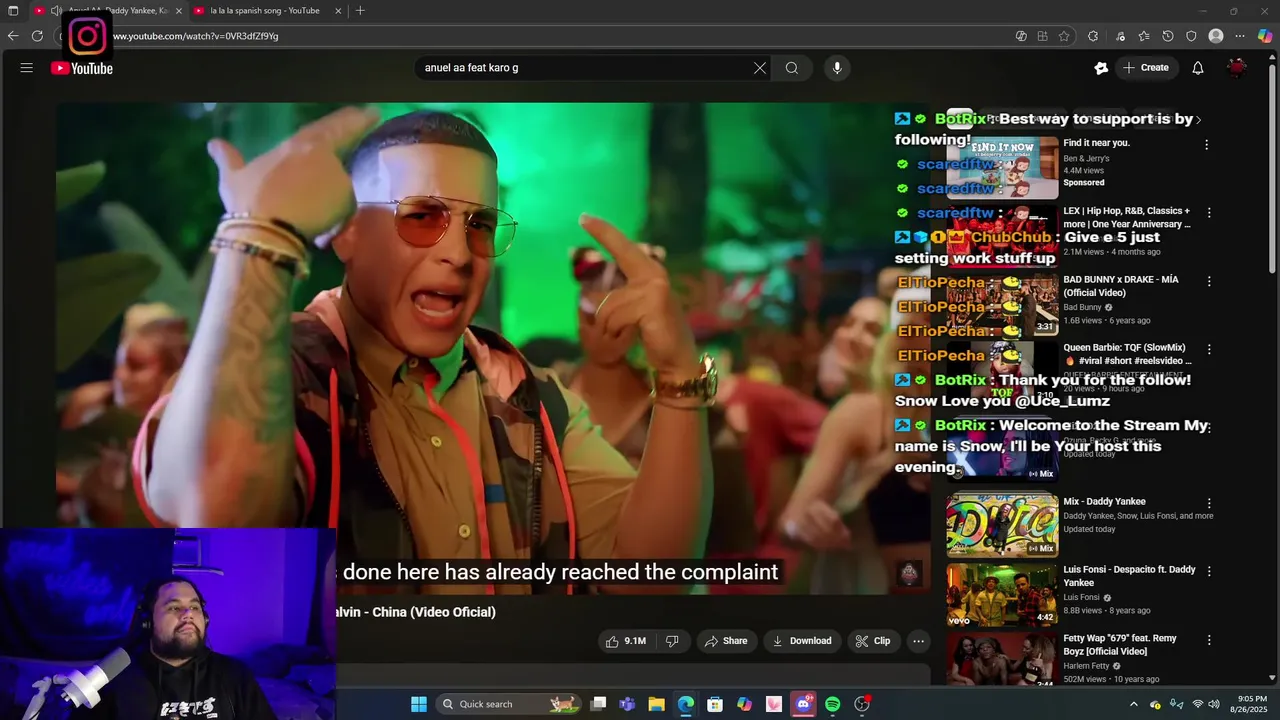Viewport: 1280px width, 720px height.
Task: Open Wi-Fi settings in system tray
Action: tap(1198, 704)
